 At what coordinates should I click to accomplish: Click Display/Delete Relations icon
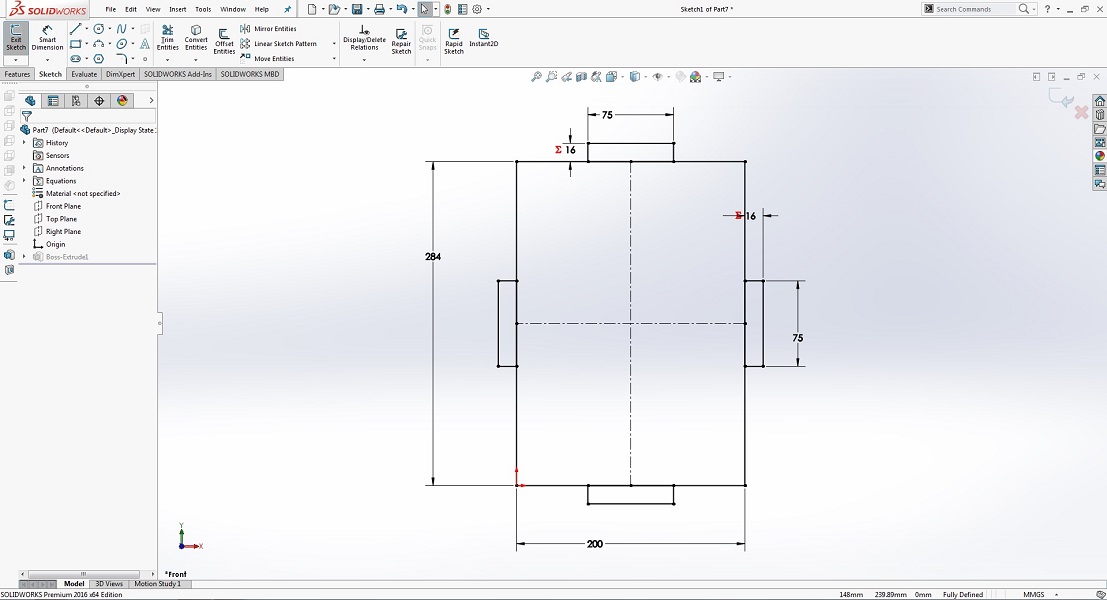pyautogui.click(x=364, y=38)
